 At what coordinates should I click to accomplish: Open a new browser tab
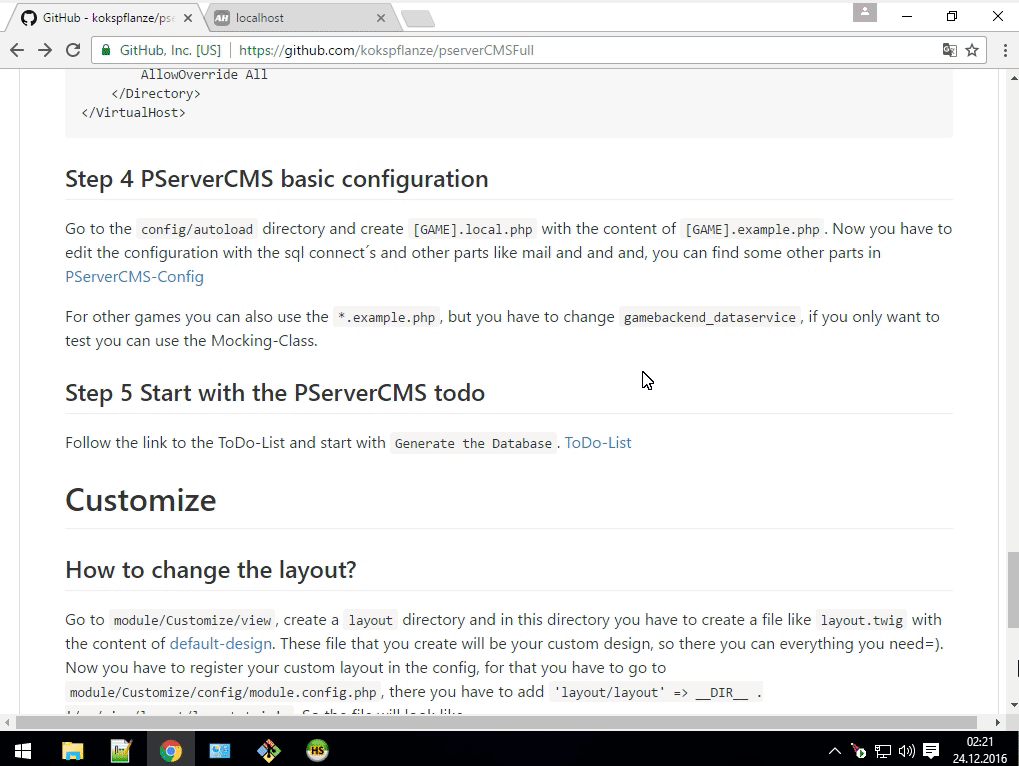pos(418,18)
